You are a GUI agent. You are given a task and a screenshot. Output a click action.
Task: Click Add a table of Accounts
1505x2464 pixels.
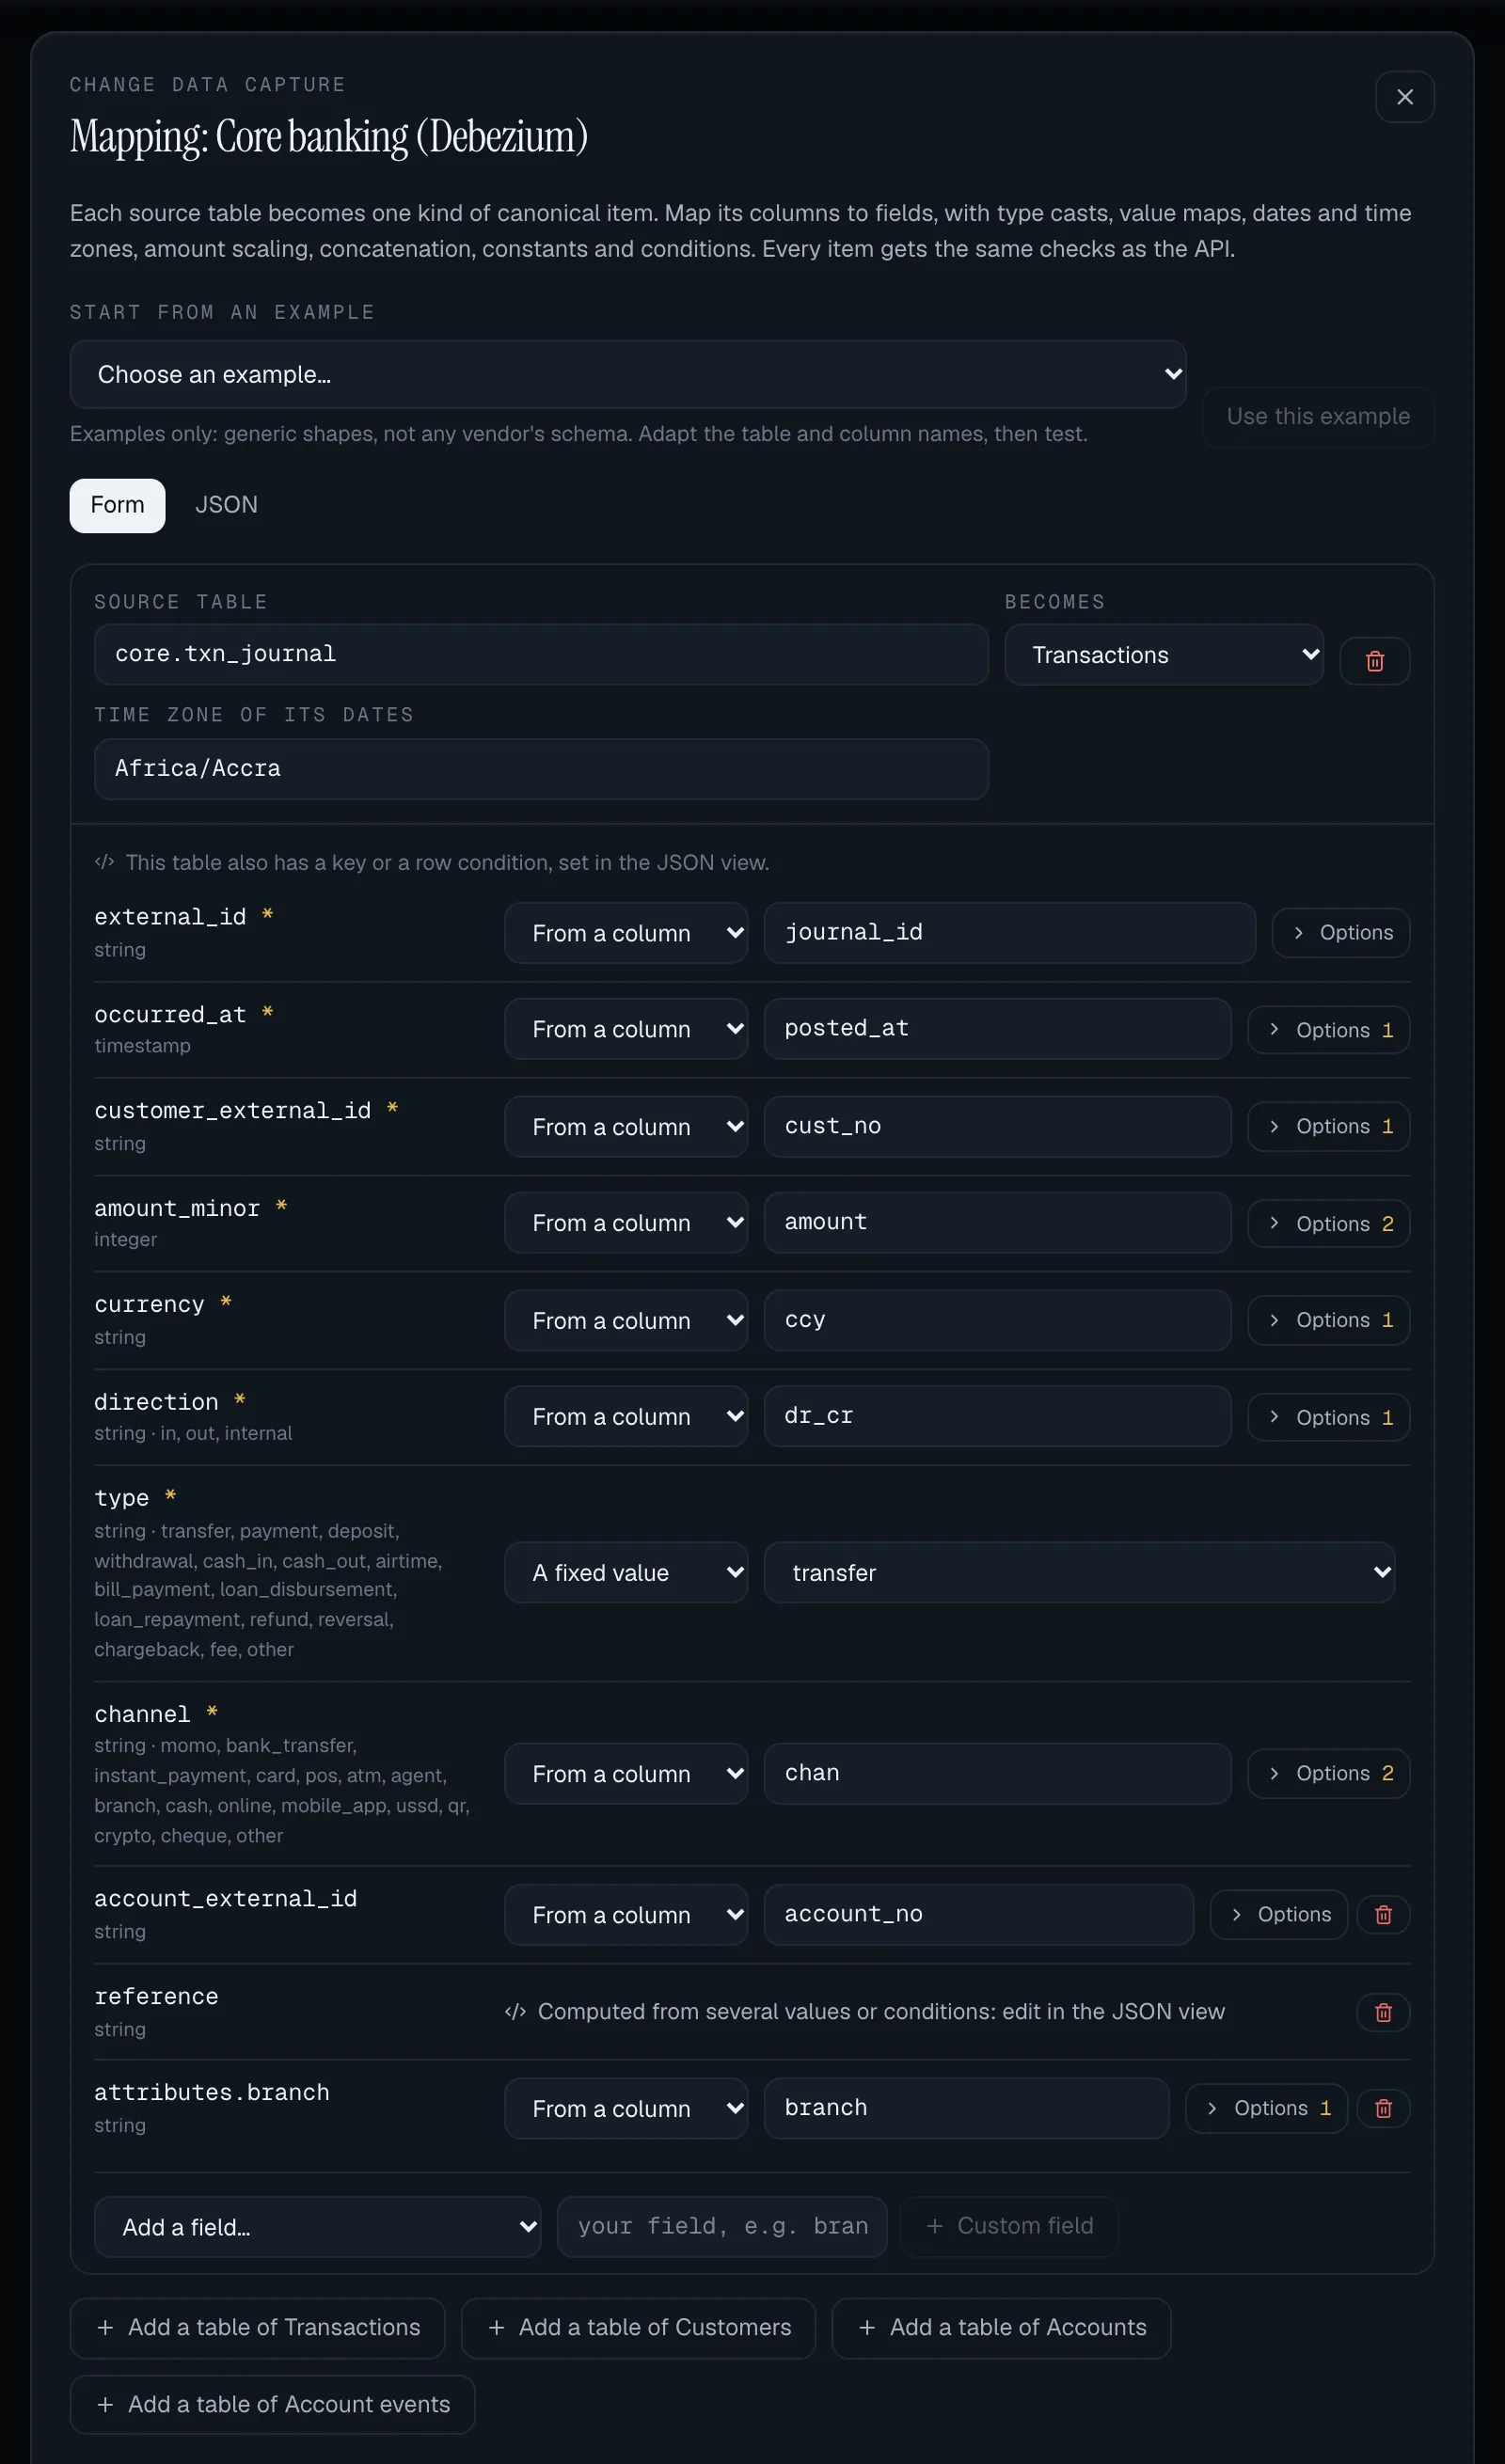[1001, 2327]
